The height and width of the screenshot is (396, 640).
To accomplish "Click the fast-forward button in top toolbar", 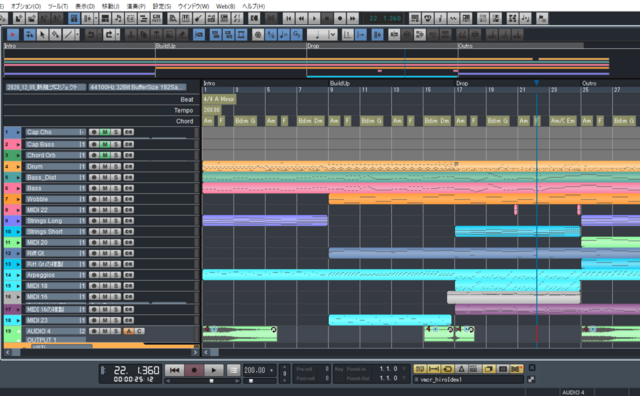I will point(353,18).
